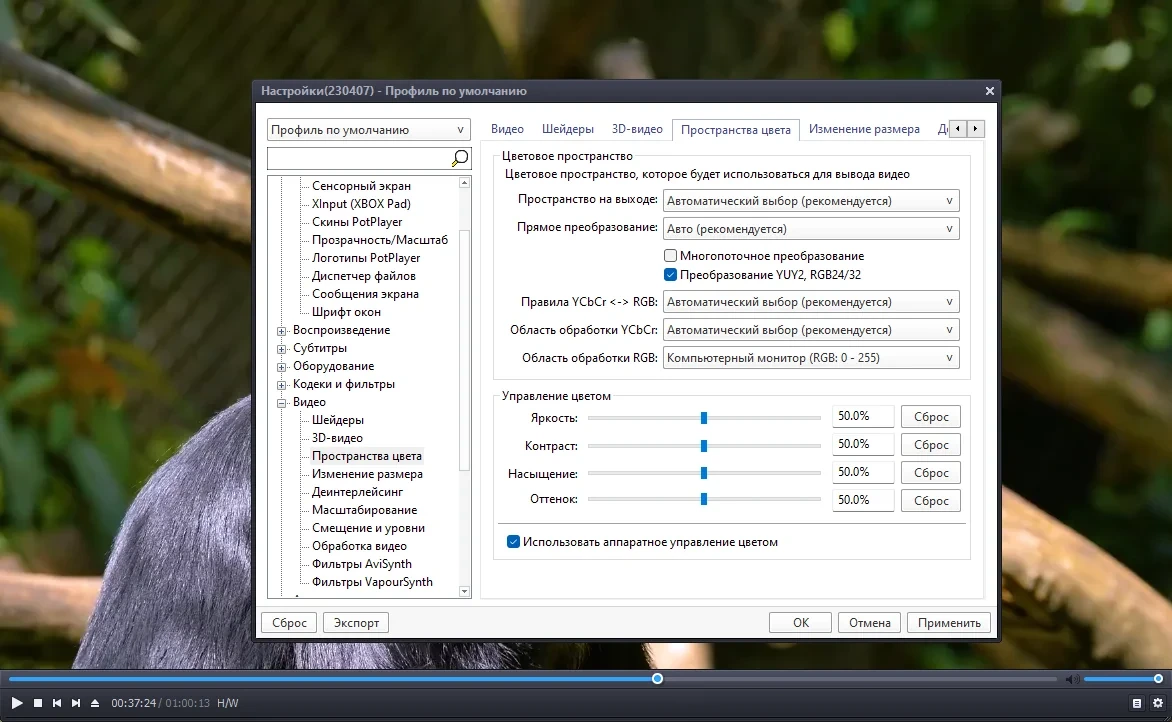1172x722 pixels.
Task: Click tree scrollbar up arrow
Action: [464, 182]
